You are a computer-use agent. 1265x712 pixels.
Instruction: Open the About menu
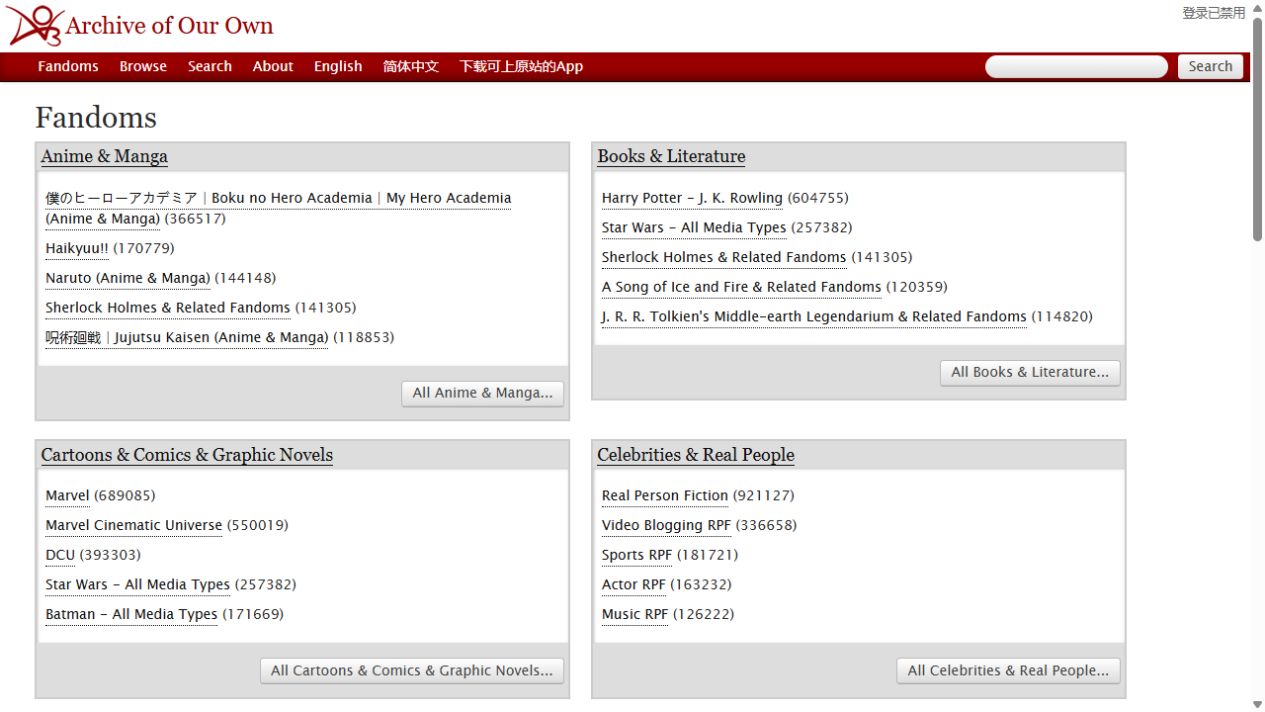coord(273,66)
